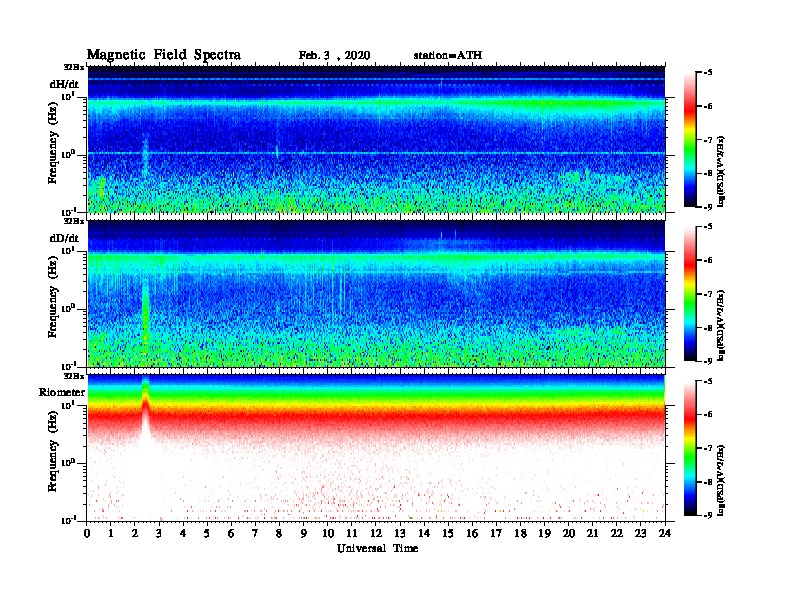Click the "dH/dt" panel label
The width and height of the screenshot is (792, 612).
[64, 84]
